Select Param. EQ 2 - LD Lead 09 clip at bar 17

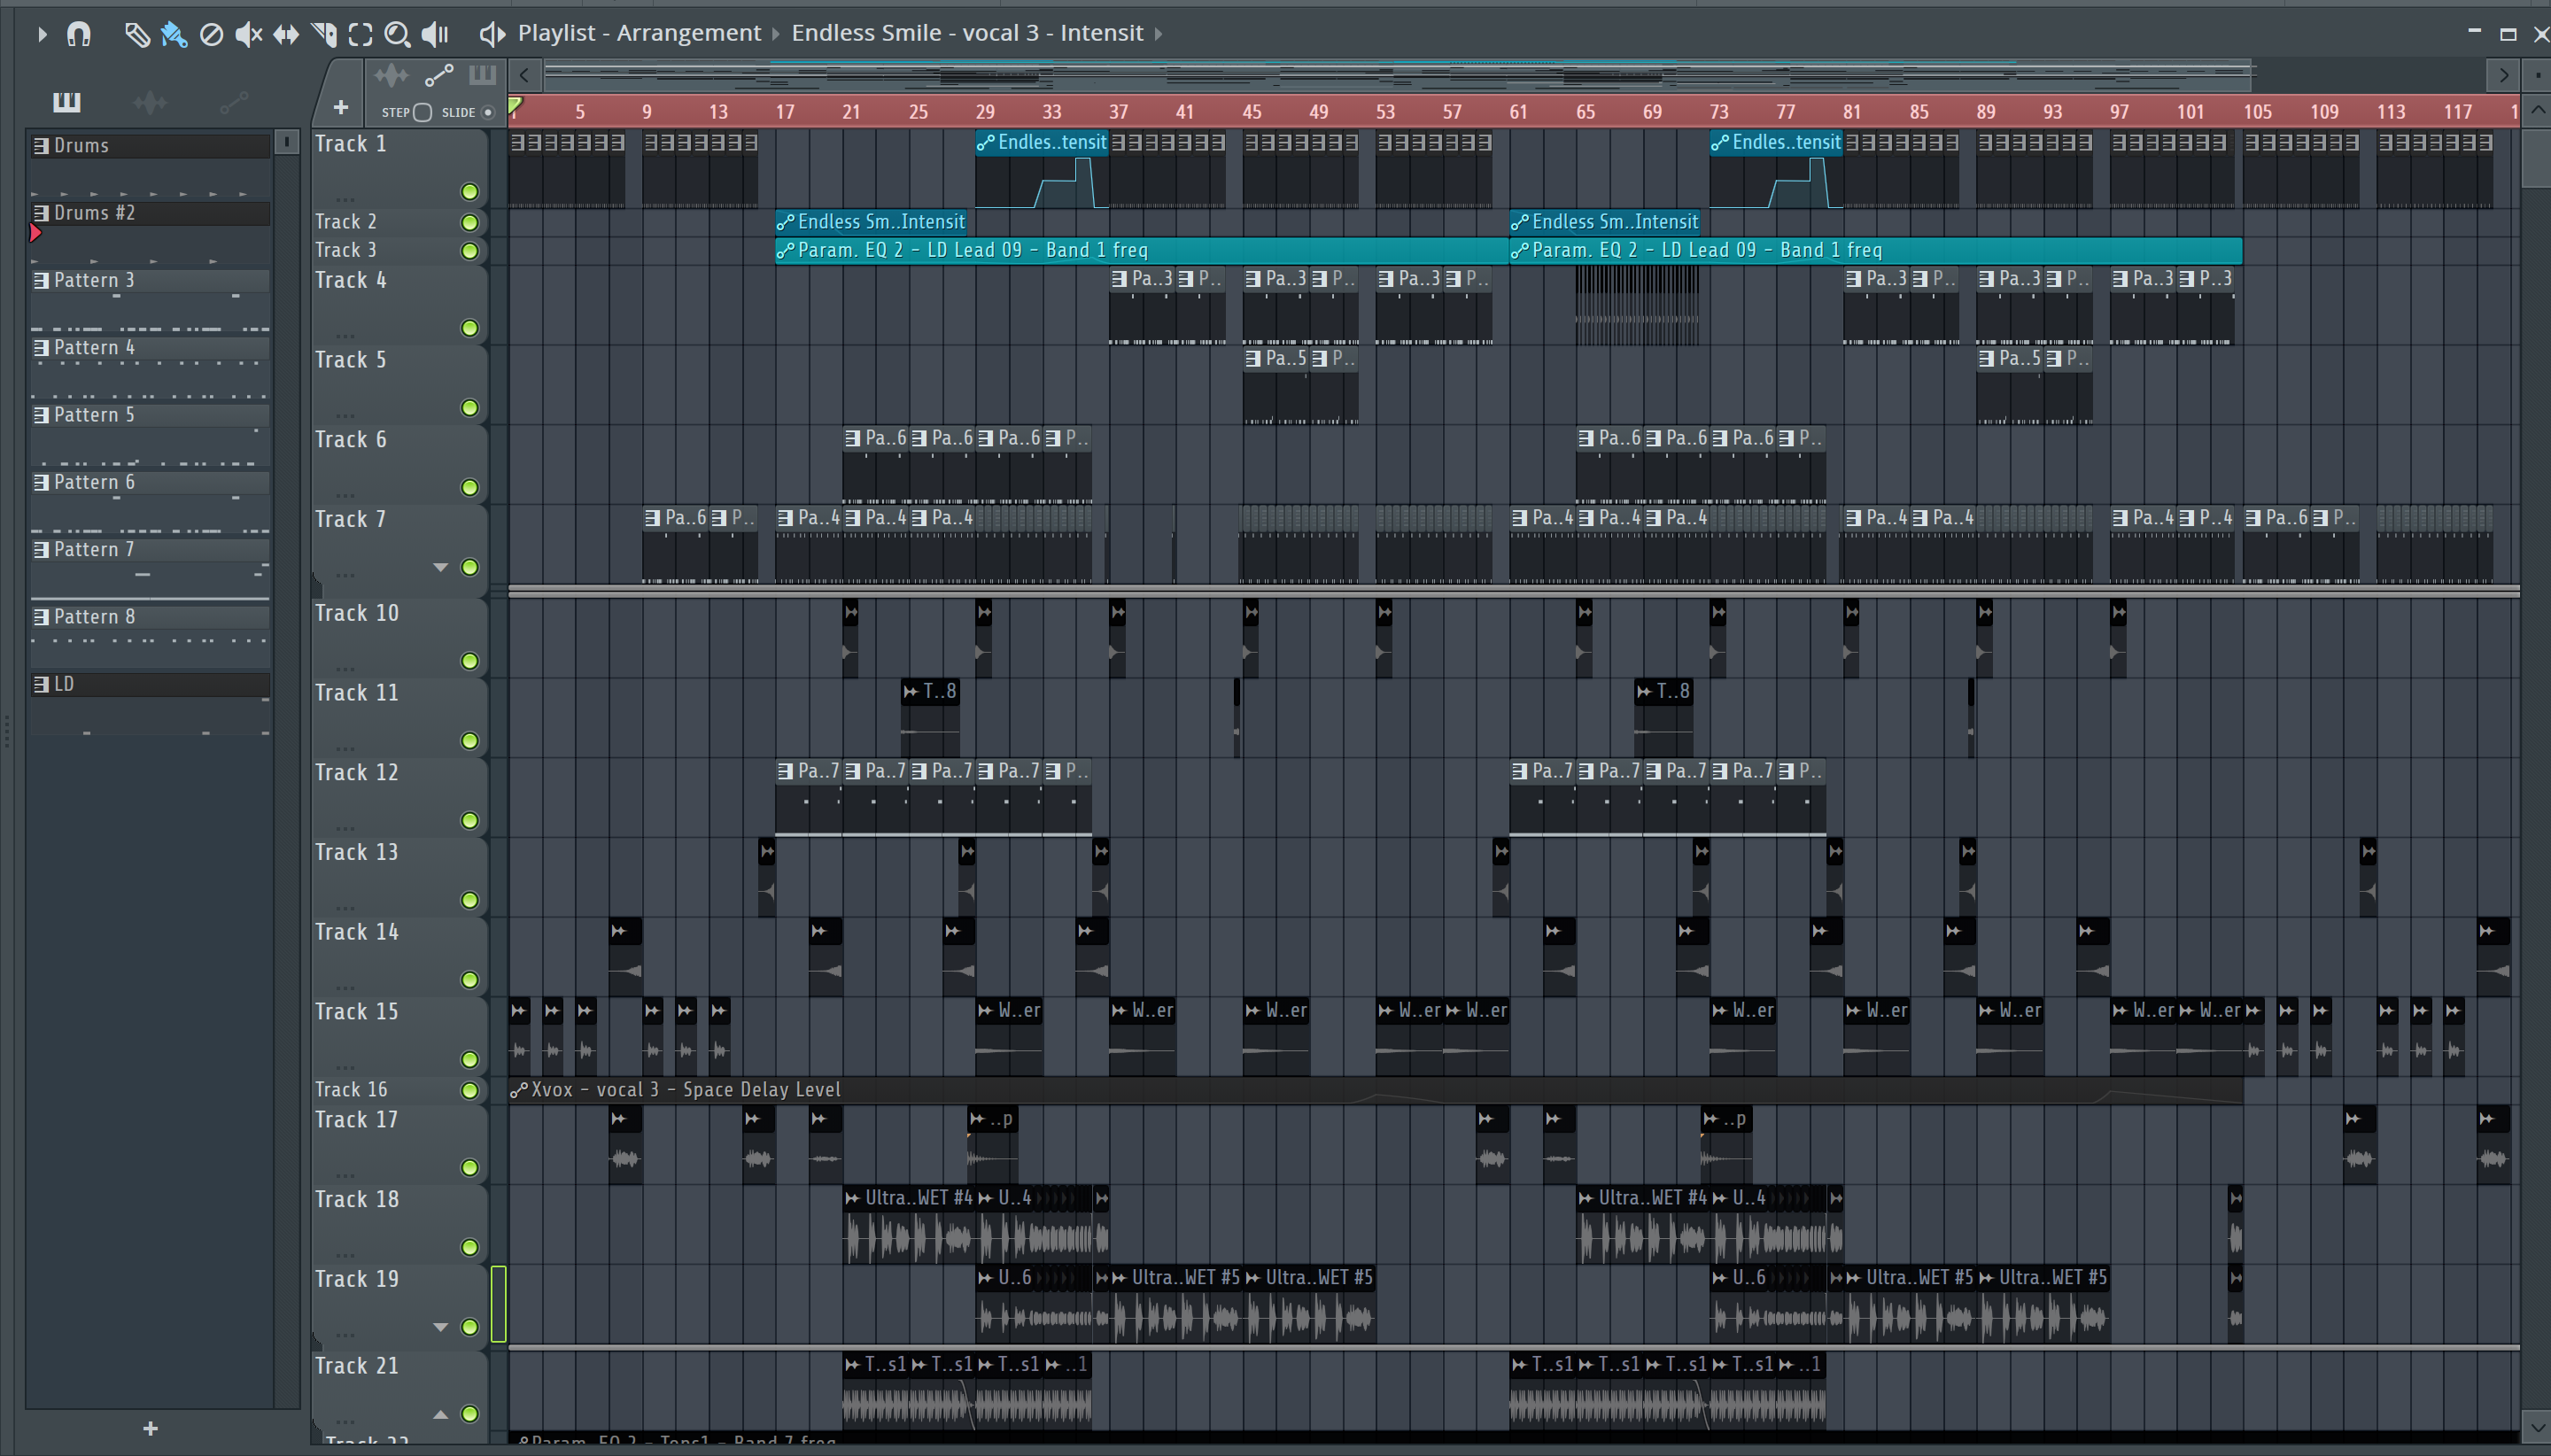pos(1141,250)
